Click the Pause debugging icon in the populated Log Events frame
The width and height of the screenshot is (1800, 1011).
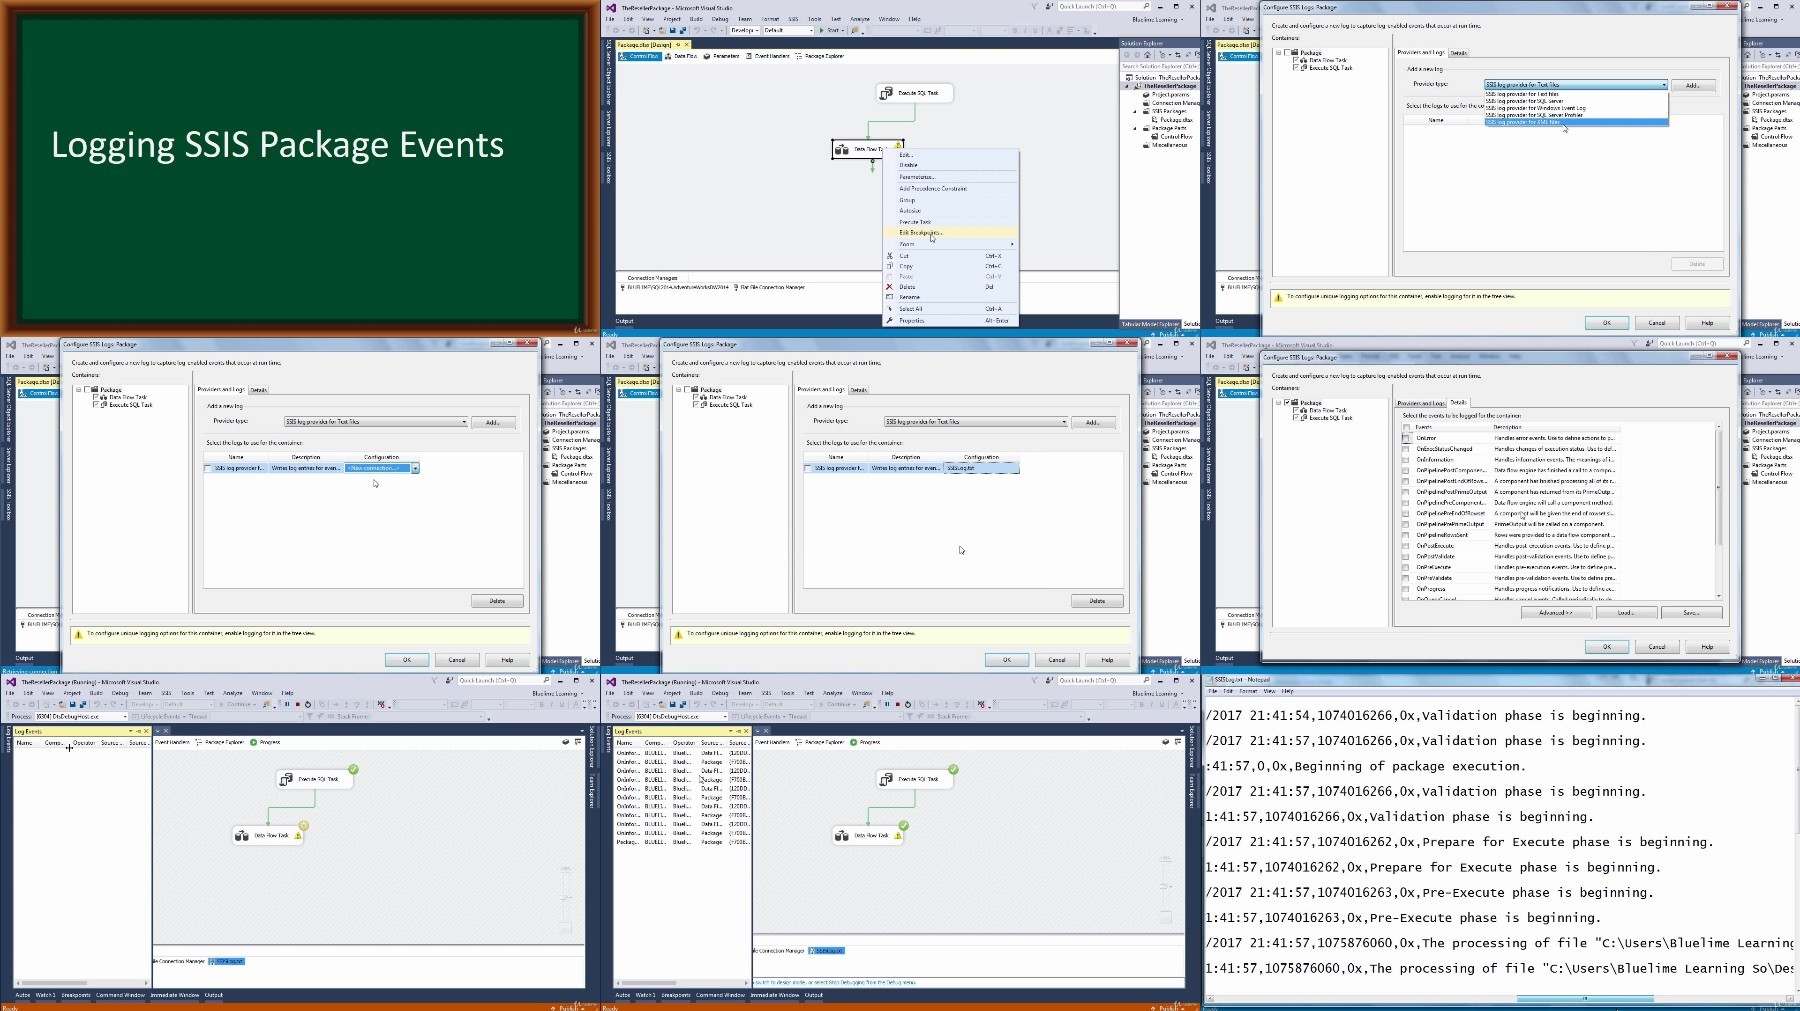[x=887, y=704]
